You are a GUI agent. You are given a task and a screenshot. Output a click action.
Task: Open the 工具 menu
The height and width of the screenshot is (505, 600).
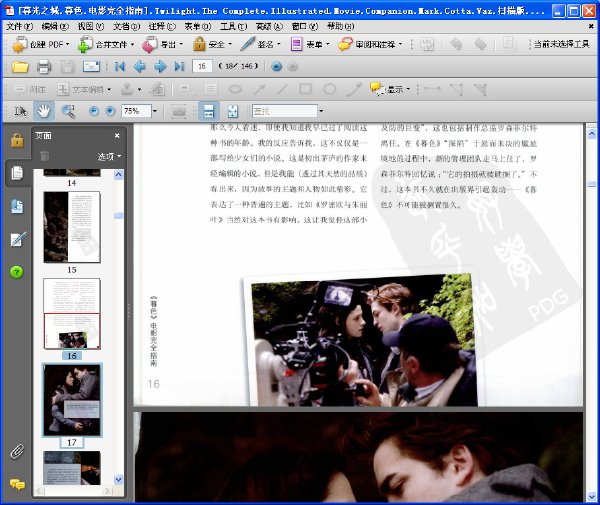click(233, 26)
